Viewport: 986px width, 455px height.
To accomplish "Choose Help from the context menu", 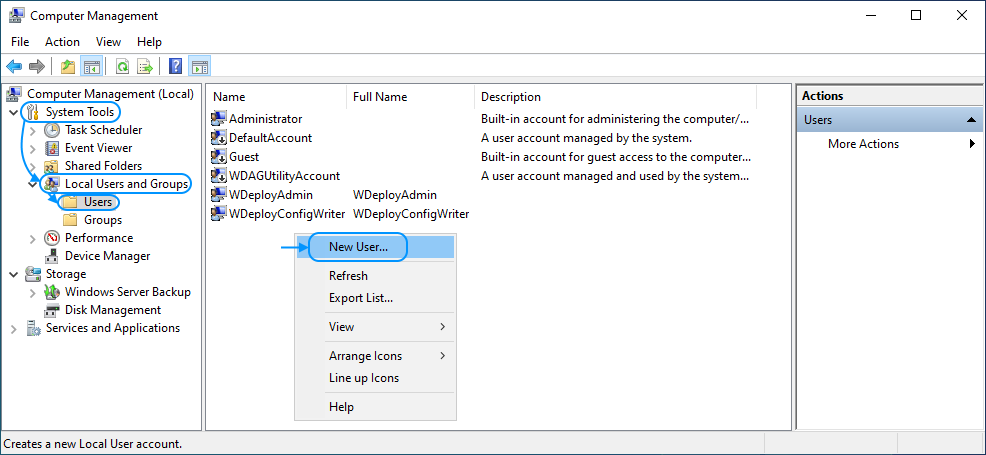I will [x=375, y=407].
